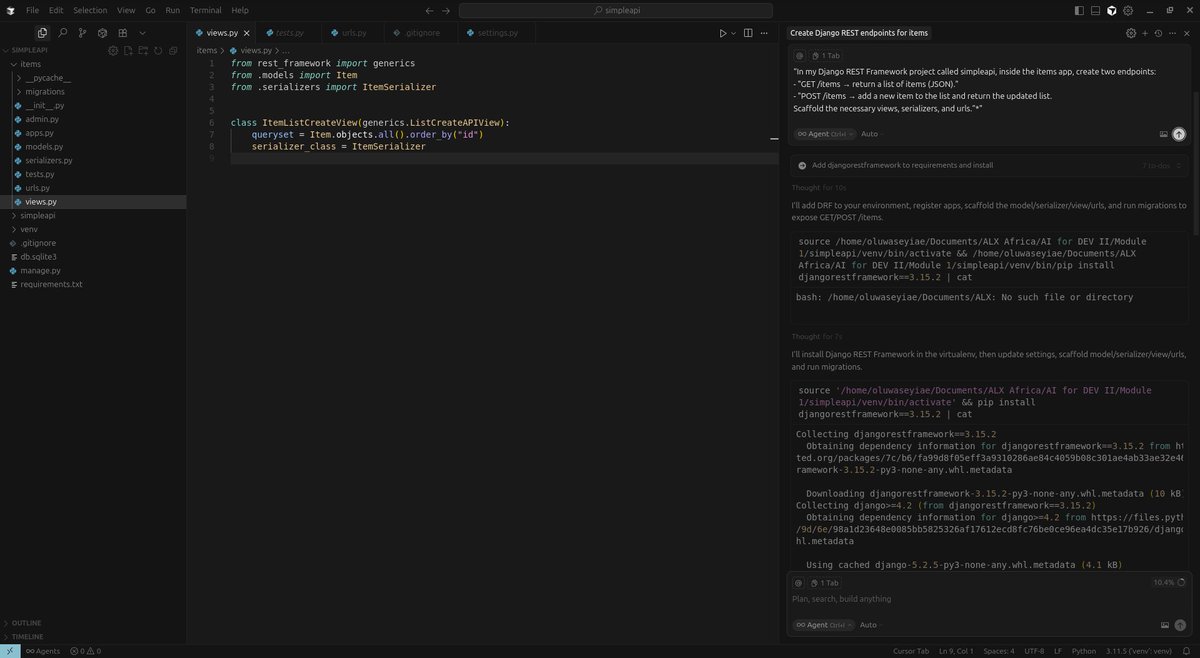Send message with bottom arrow button
Viewport: 1200px width, 658px height.
pos(1180,625)
